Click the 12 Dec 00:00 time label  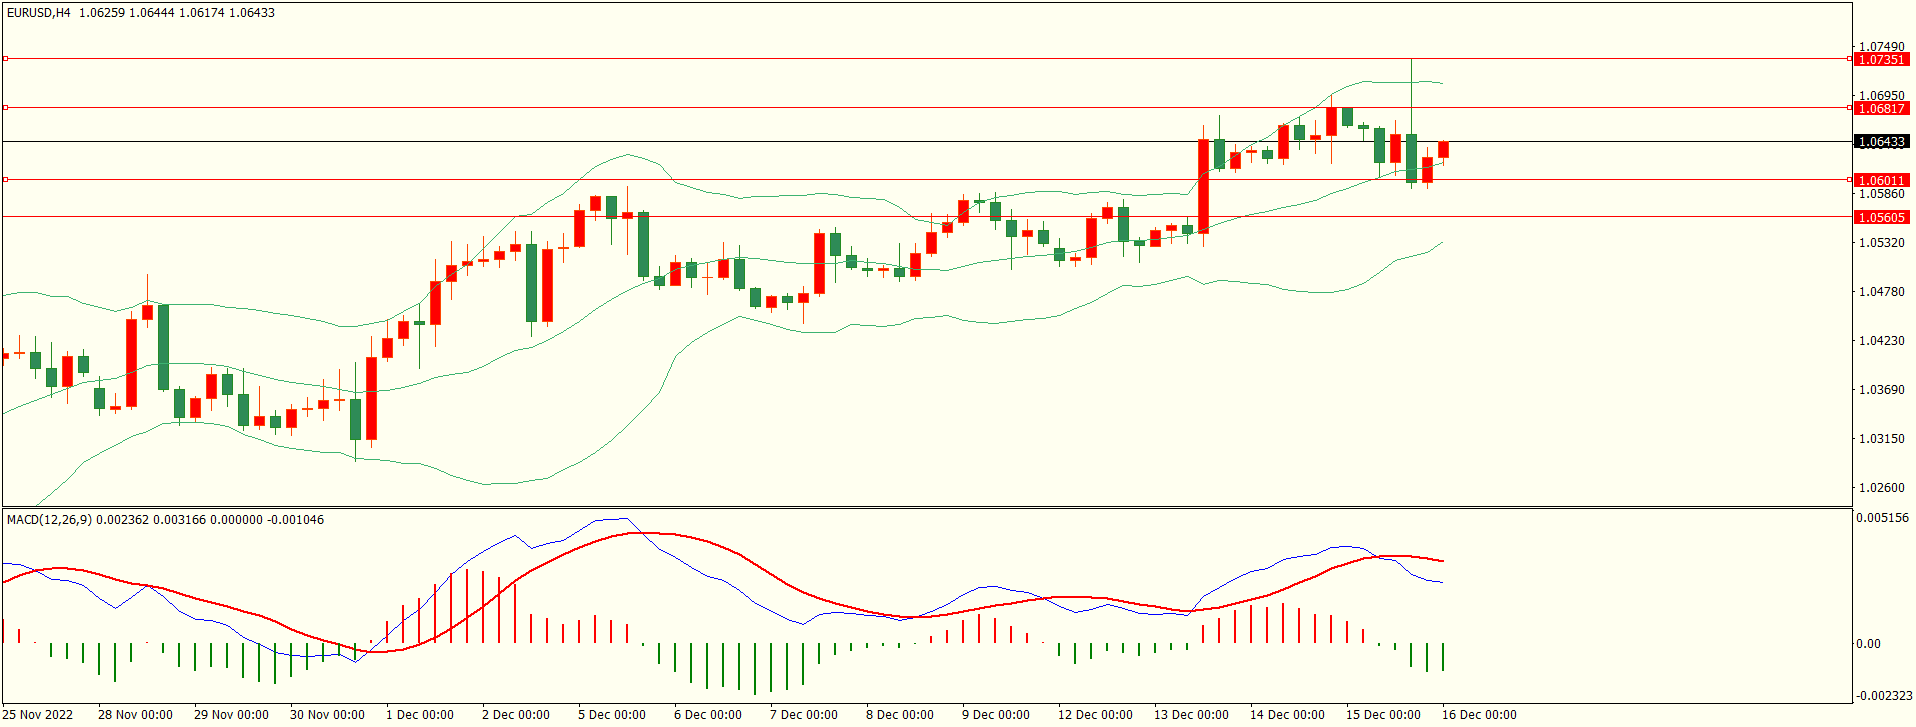pyautogui.click(x=1095, y=715)
